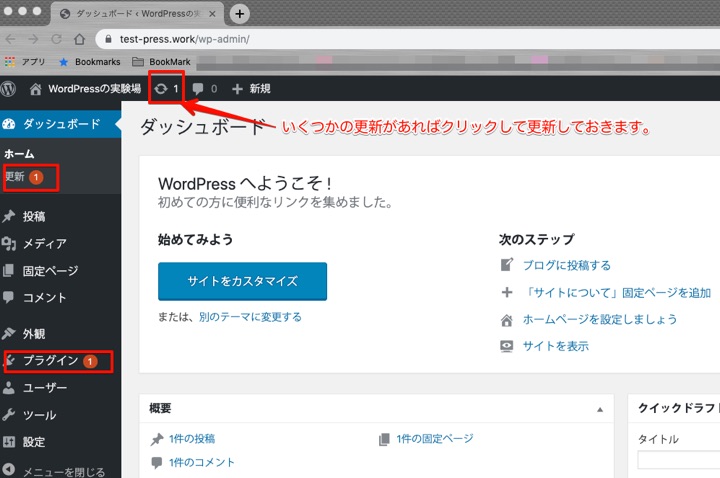
Task: Open a new browser tab with plus button
Action: (239, 14)
